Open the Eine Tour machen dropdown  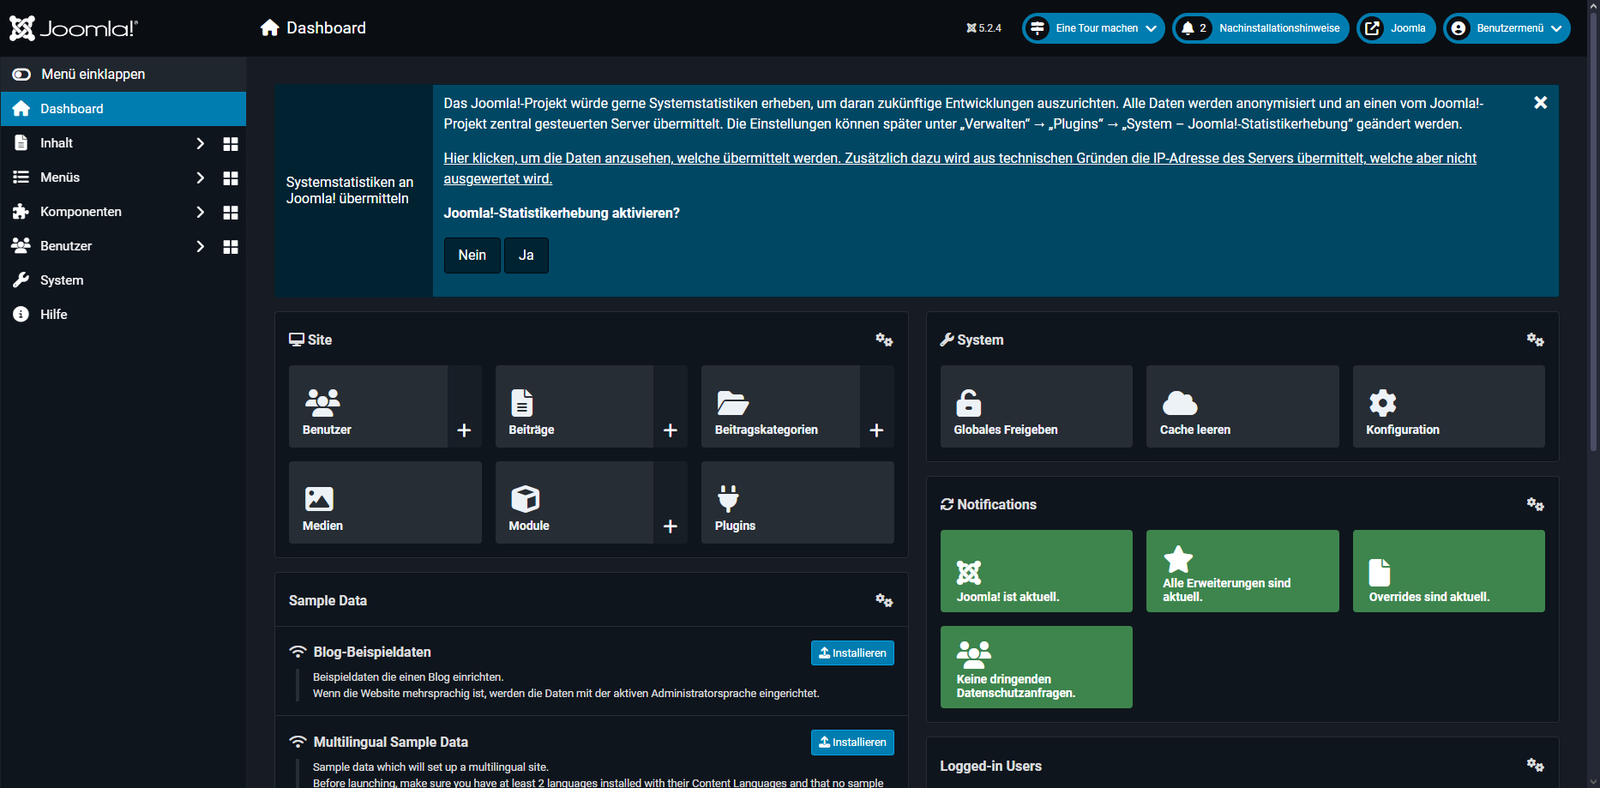pos(1093,28)
